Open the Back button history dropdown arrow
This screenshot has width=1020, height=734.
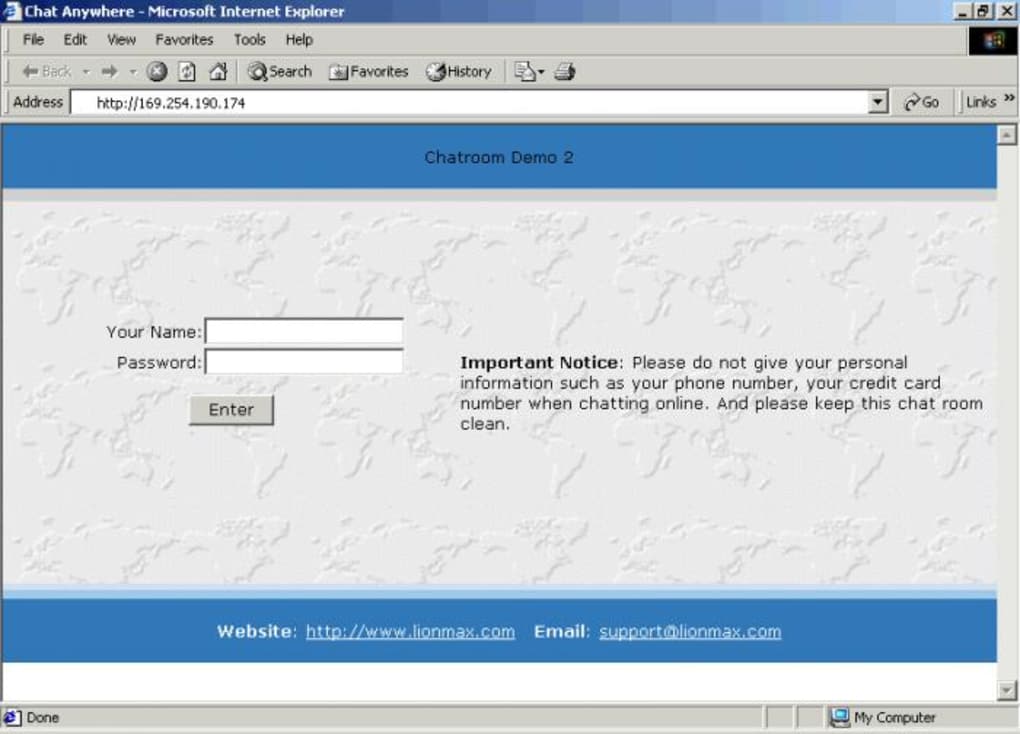pyautogui.click(x=86, y=72)
